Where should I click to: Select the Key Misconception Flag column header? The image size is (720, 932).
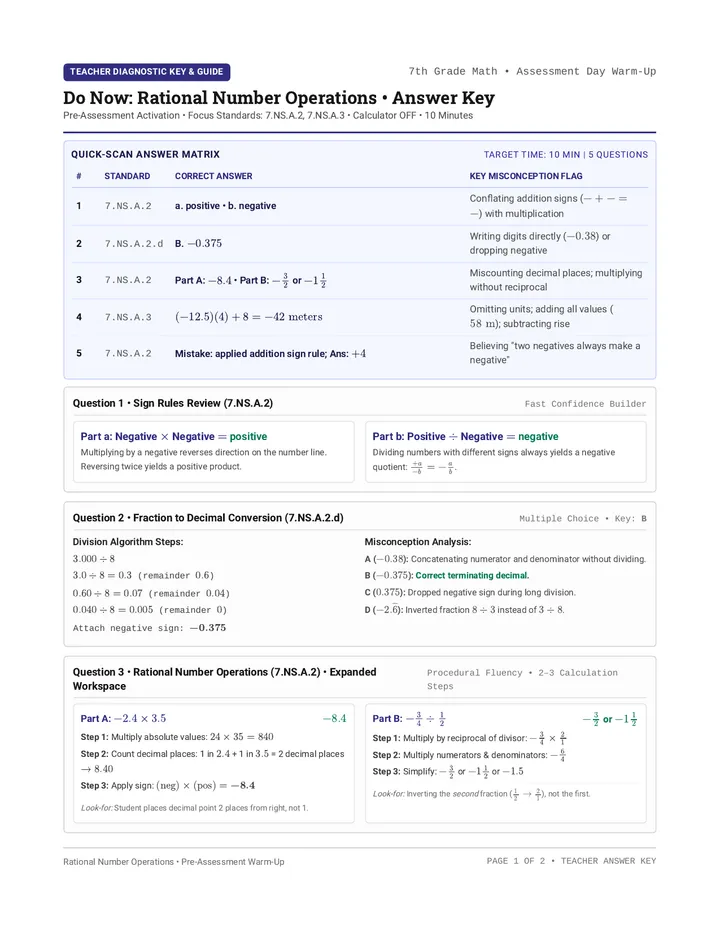[x=526, y=176]
